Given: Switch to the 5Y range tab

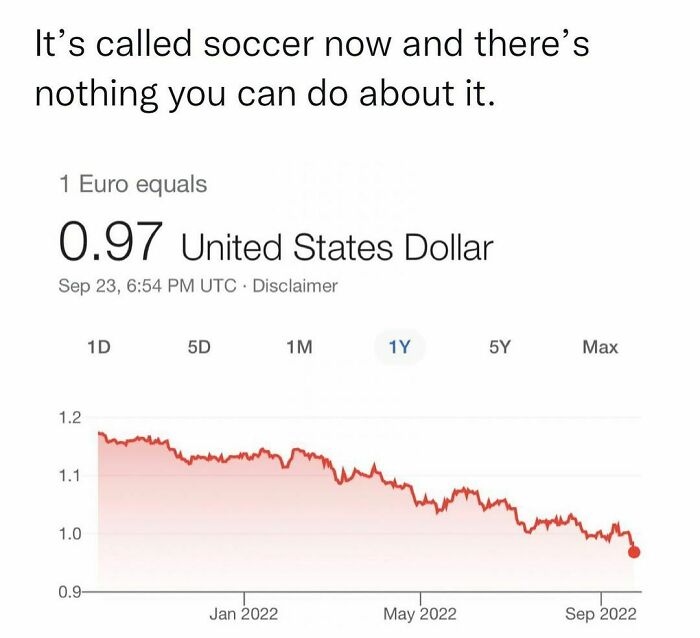Looking at the screenshot, I should pos(500,347).
